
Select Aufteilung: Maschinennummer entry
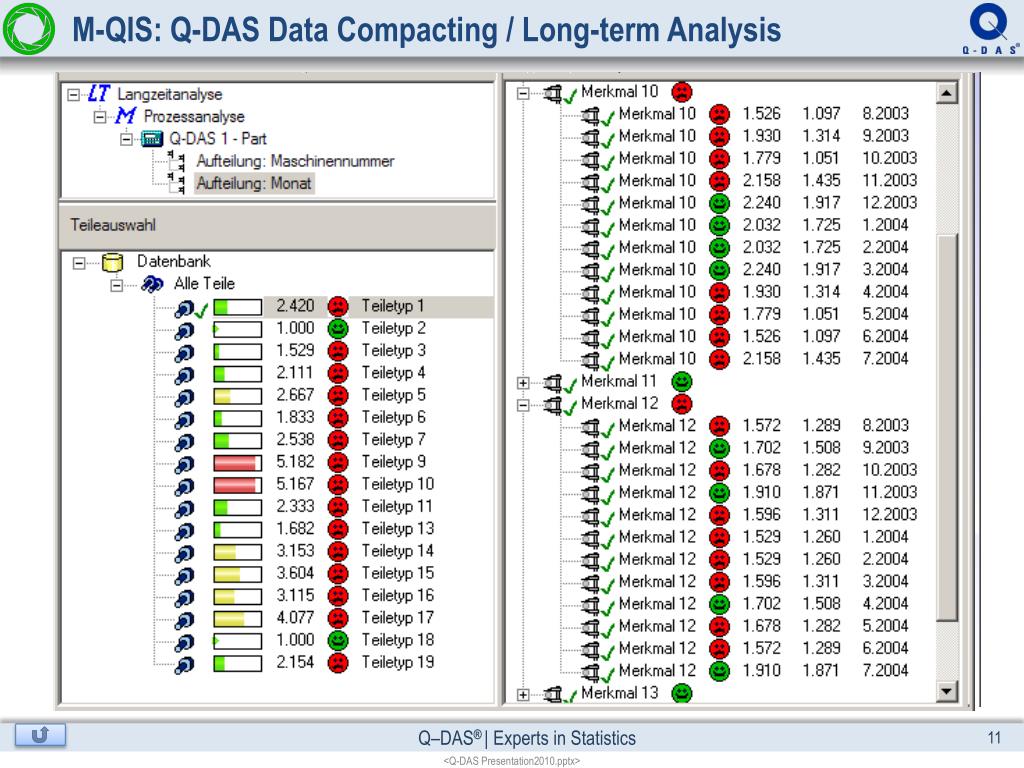coord(295,161)
